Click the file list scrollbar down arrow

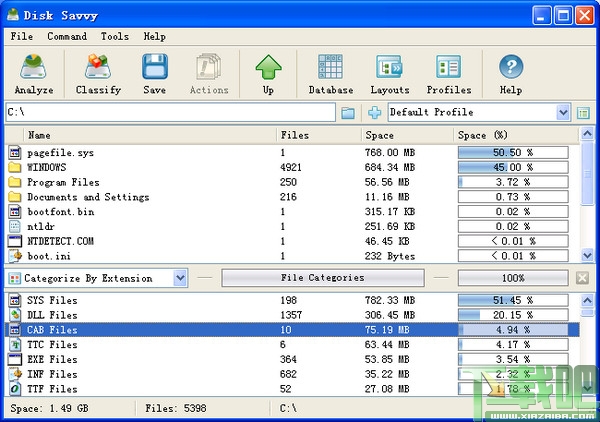pos(587,255)
